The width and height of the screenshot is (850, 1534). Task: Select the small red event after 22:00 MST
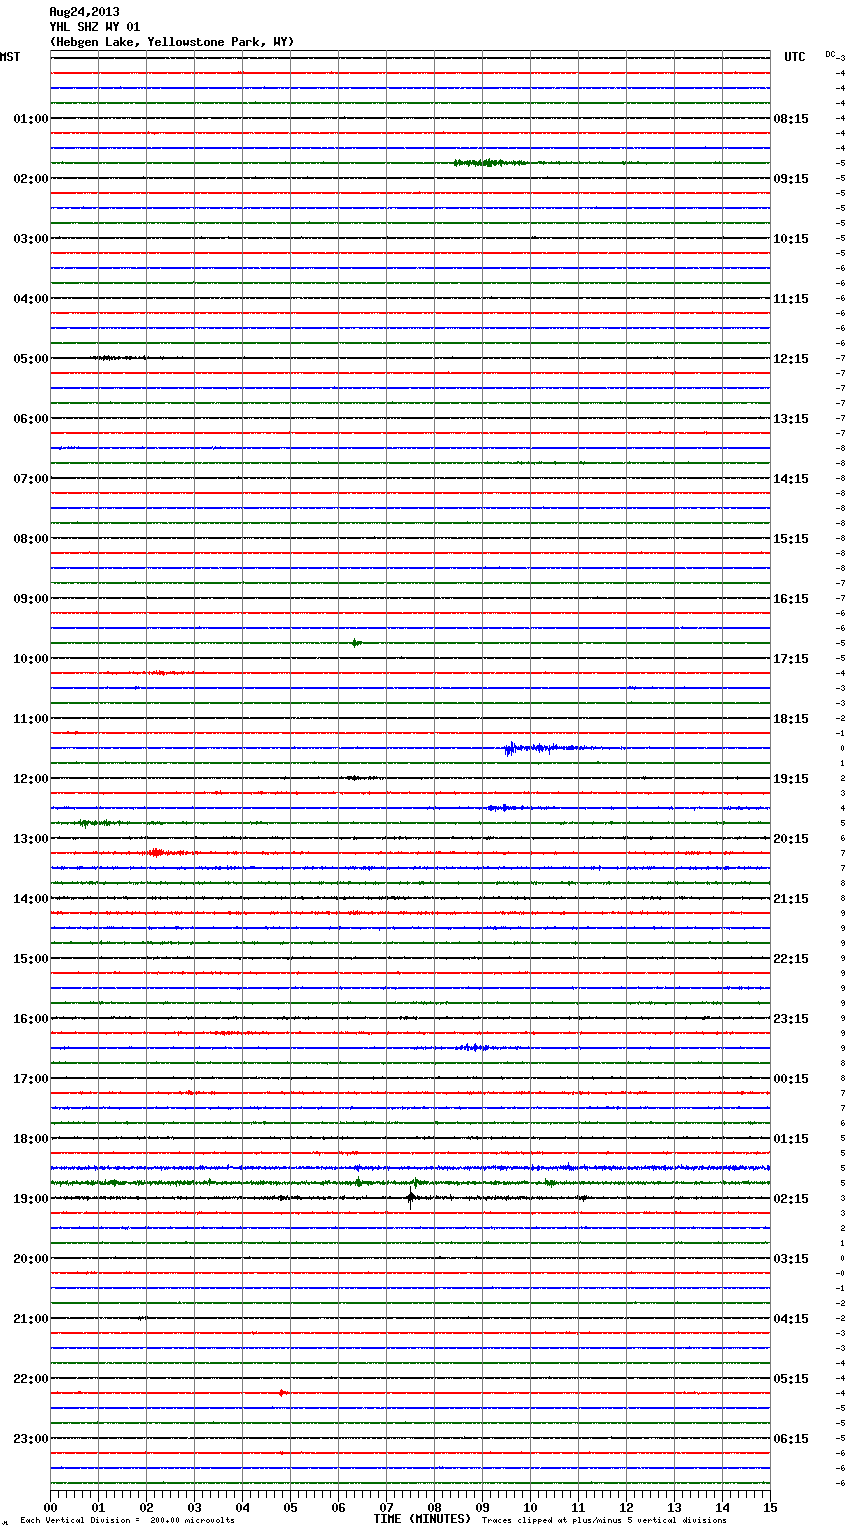(x=282, y=1392)
